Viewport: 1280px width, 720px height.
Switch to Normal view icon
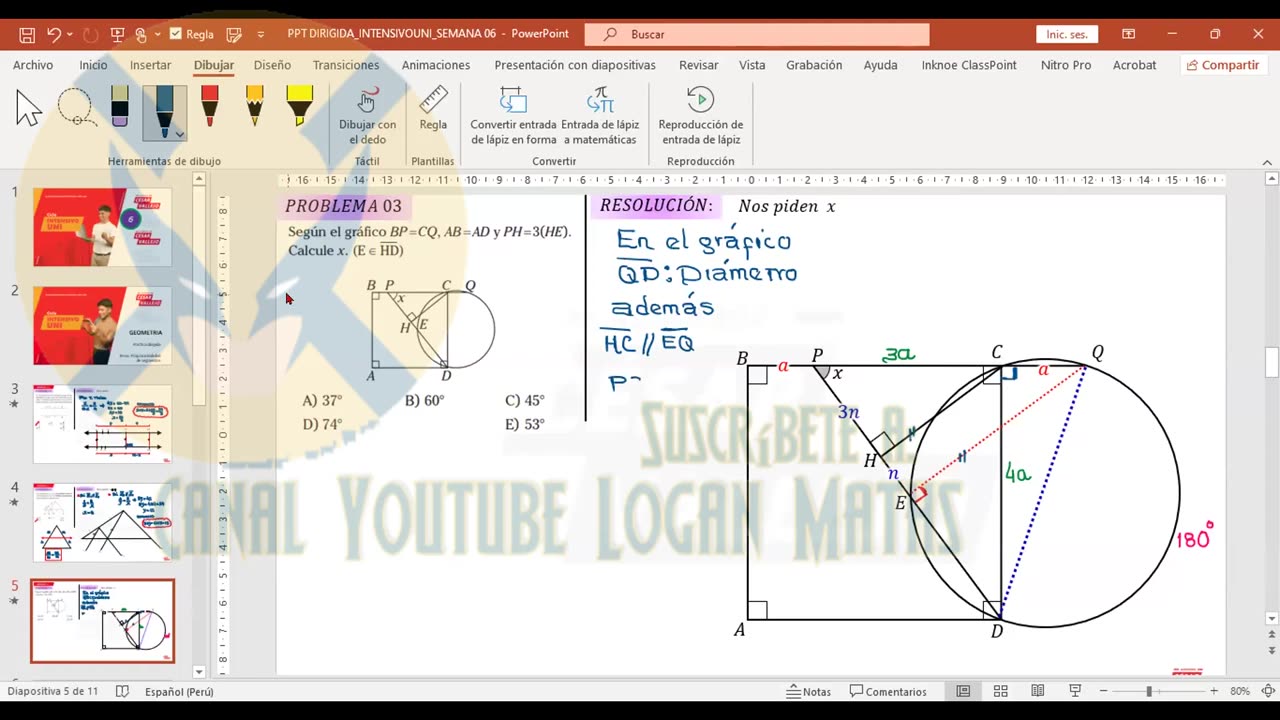pyautogui.click(x=963, y=691)
